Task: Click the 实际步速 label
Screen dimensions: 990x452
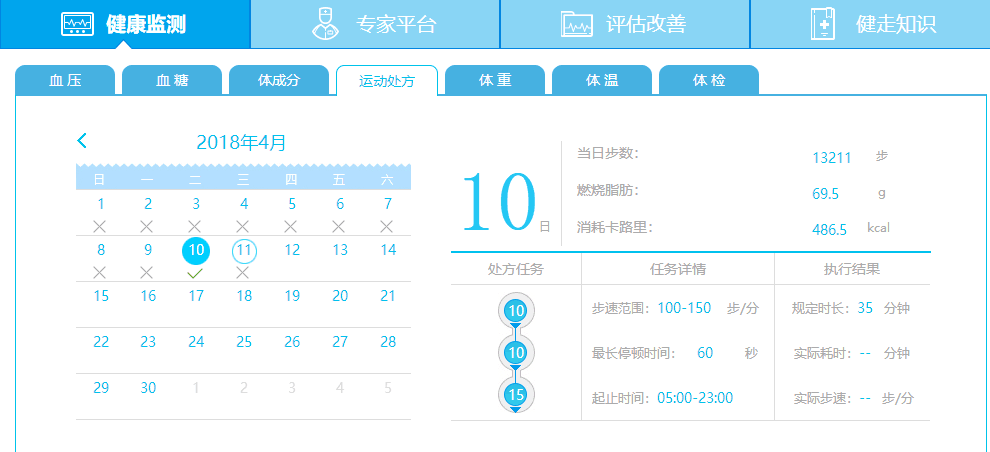Action: (824, 399)
